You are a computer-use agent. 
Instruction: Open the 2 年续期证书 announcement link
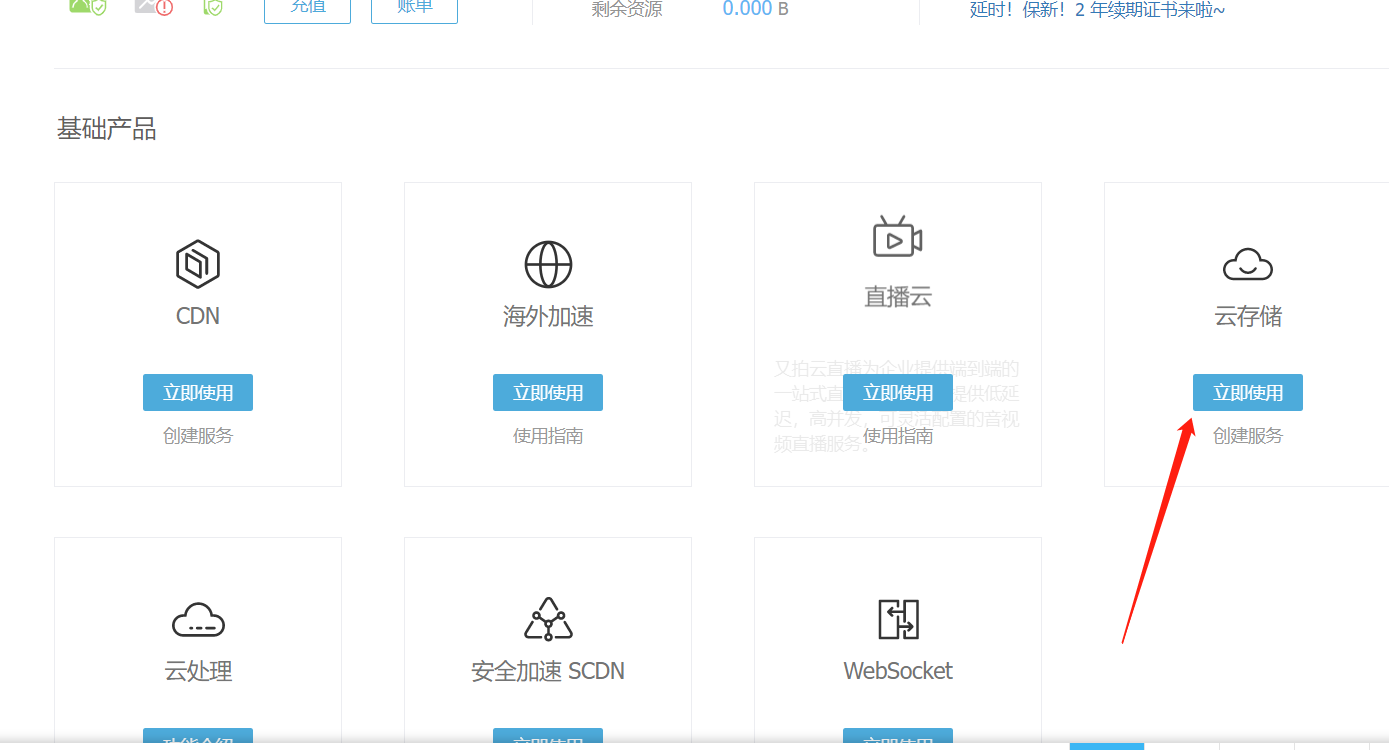[x=1097, y=10]
